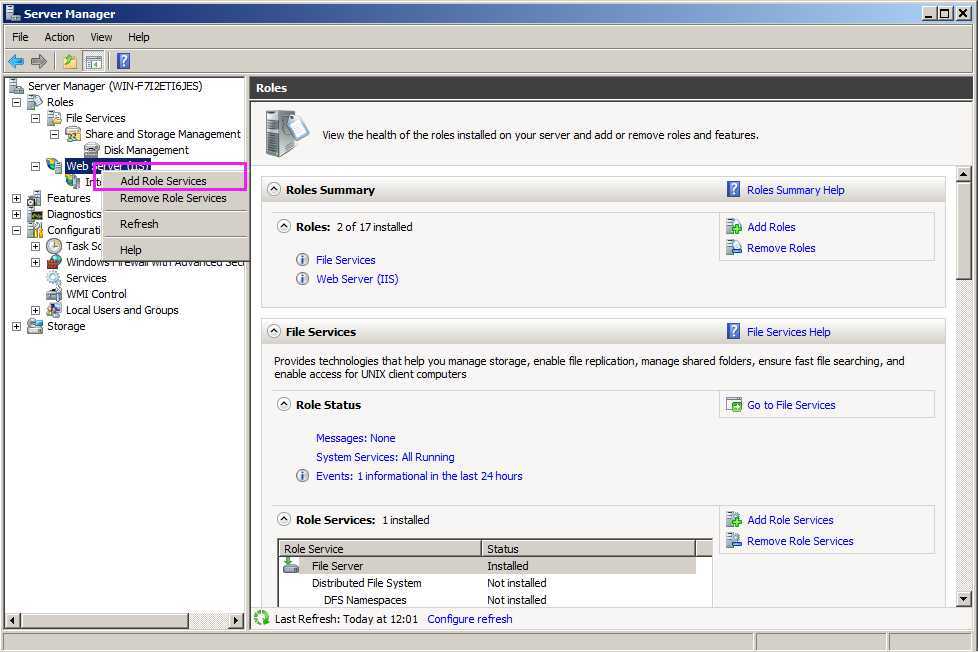Click the green refresh icon near Last Refresh

(x=262, y=618)
